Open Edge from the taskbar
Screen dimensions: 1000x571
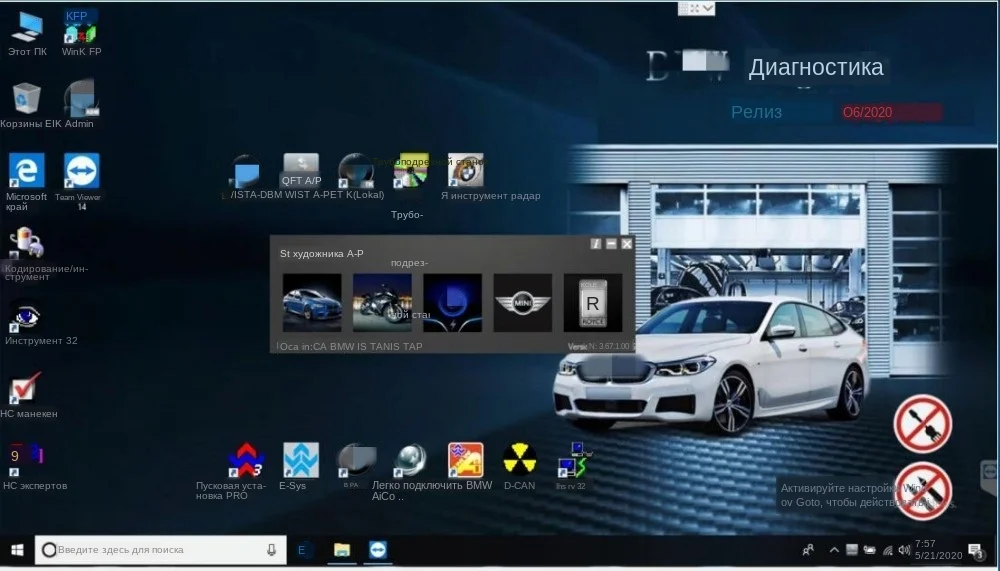[302, 550]
